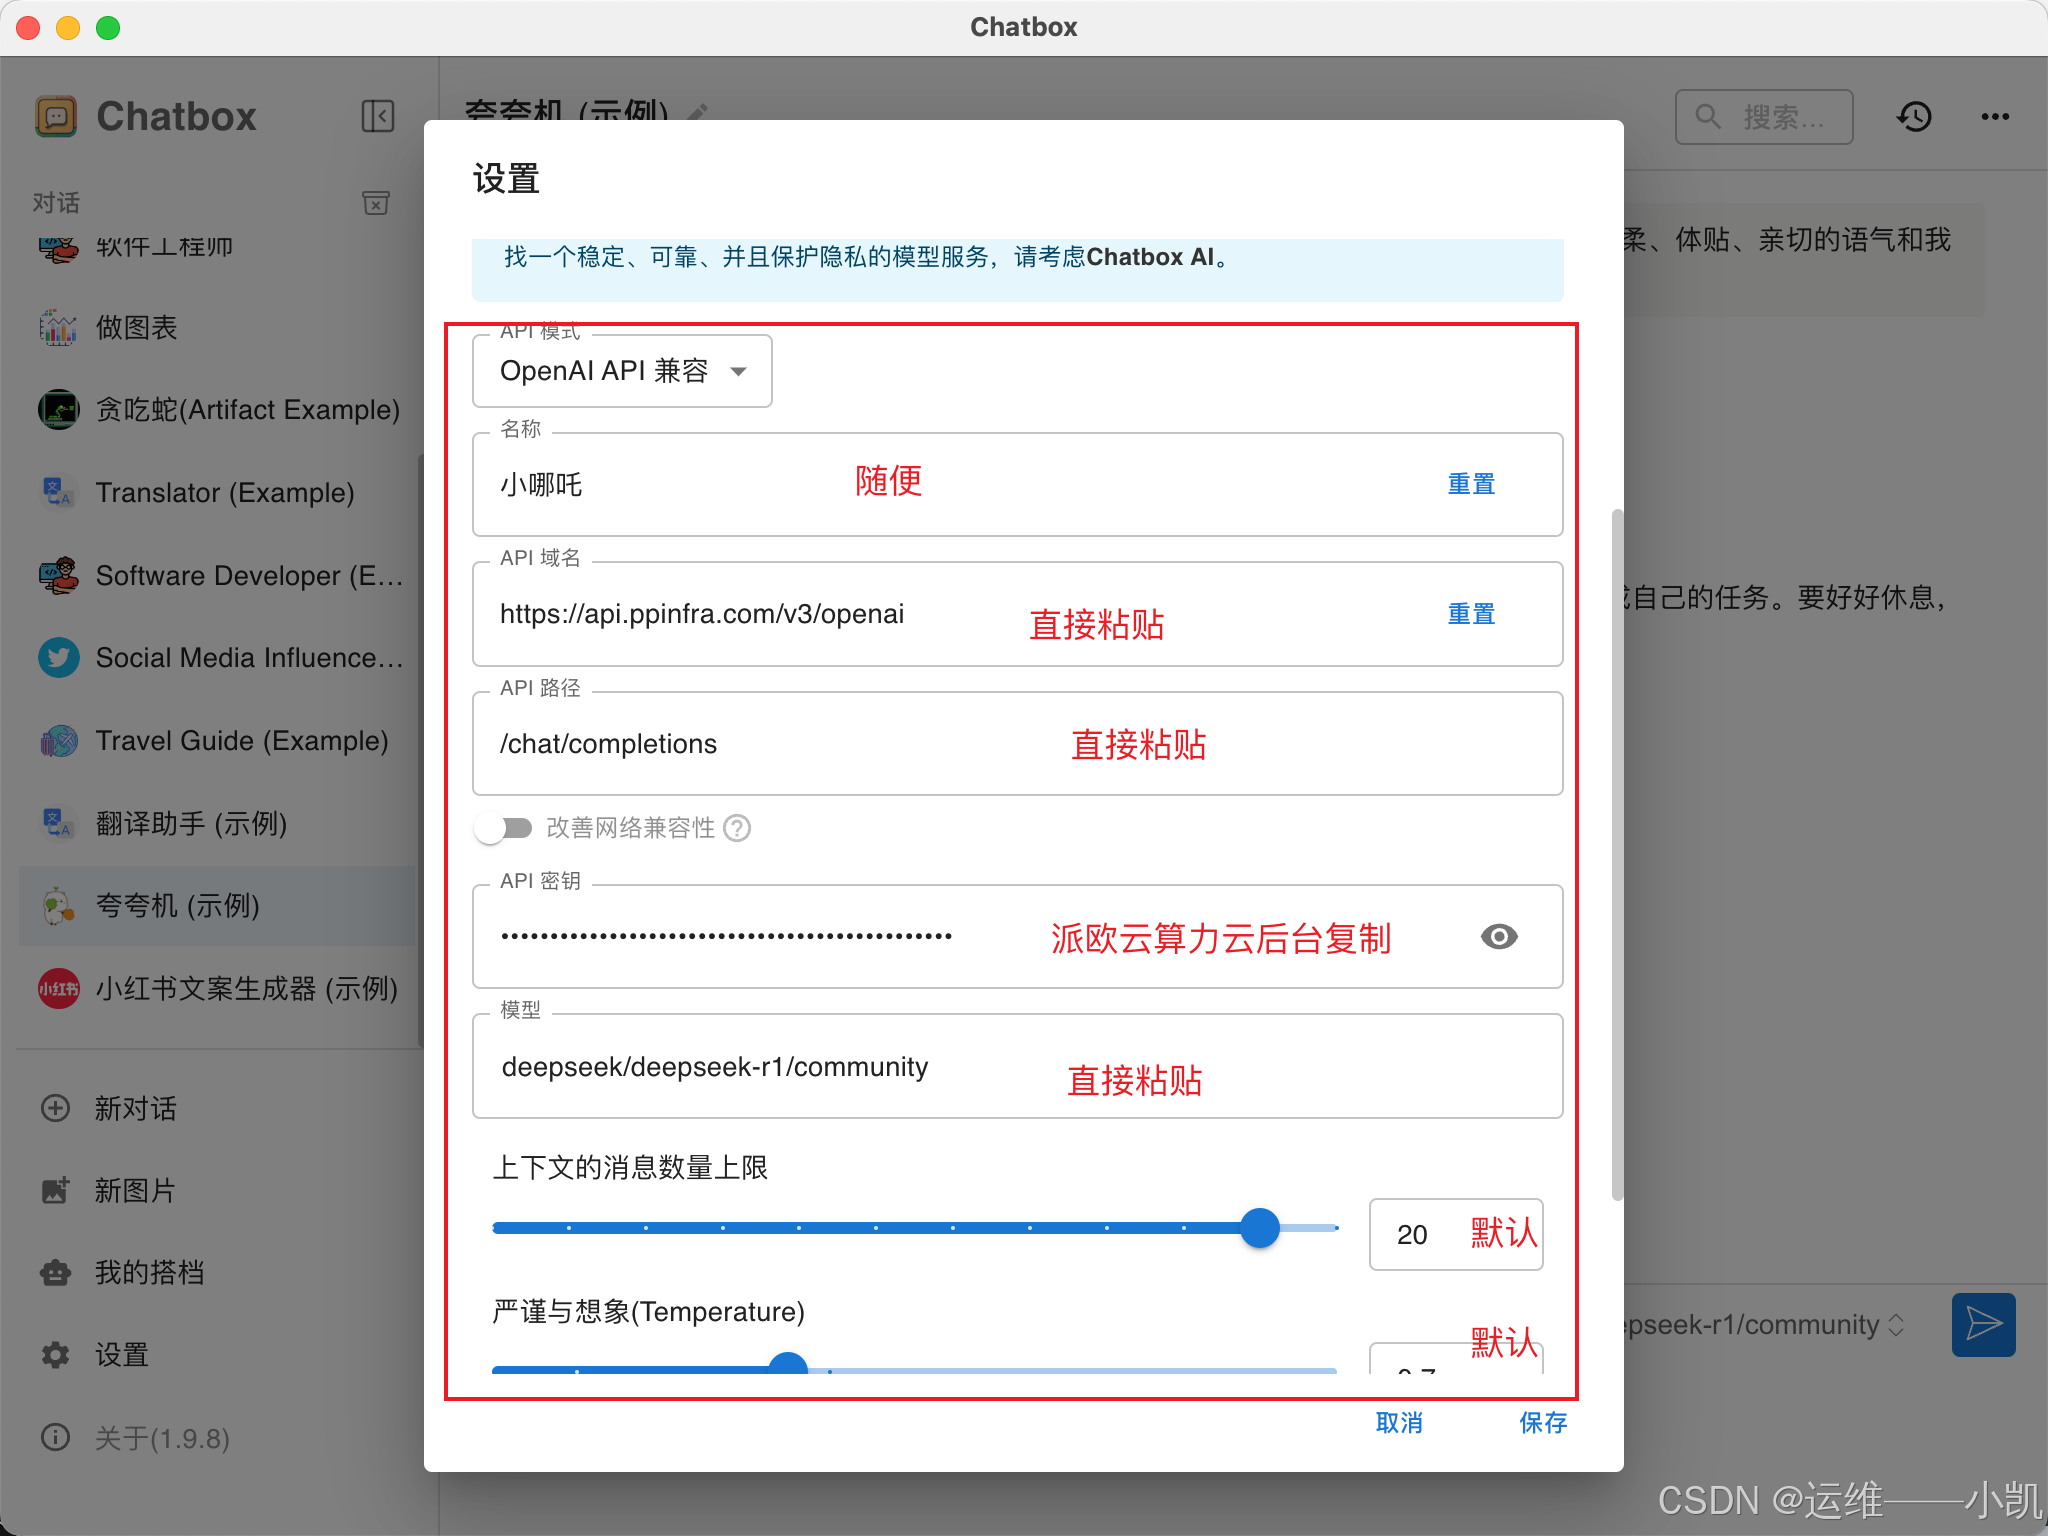Click the robot icon for 我的搭档
2048x1536 pixels.
coord(55,1272)
